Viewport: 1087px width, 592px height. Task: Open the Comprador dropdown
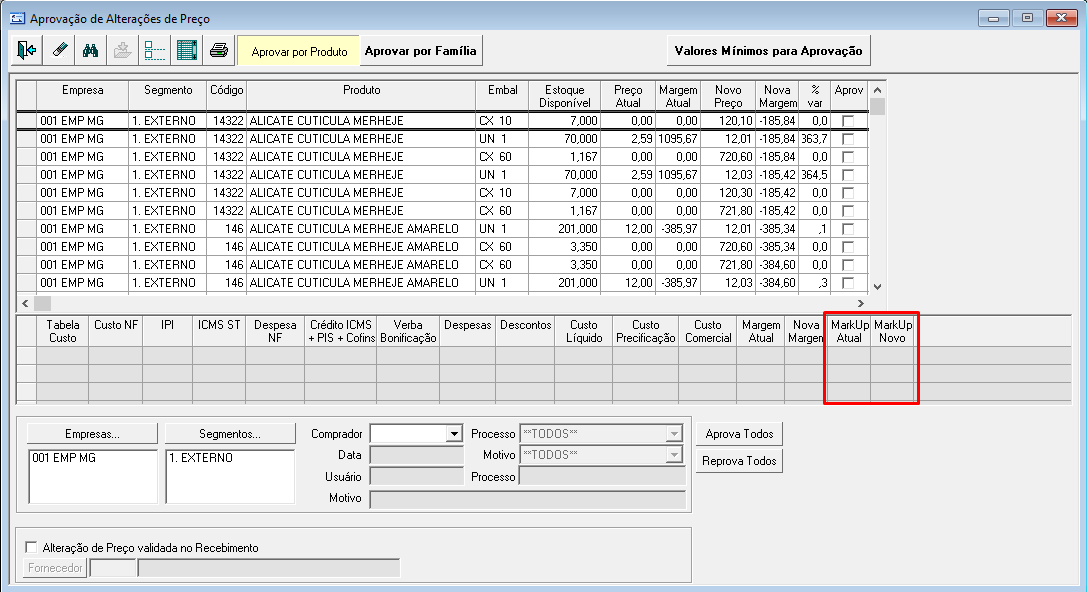[x=453, y=434]
